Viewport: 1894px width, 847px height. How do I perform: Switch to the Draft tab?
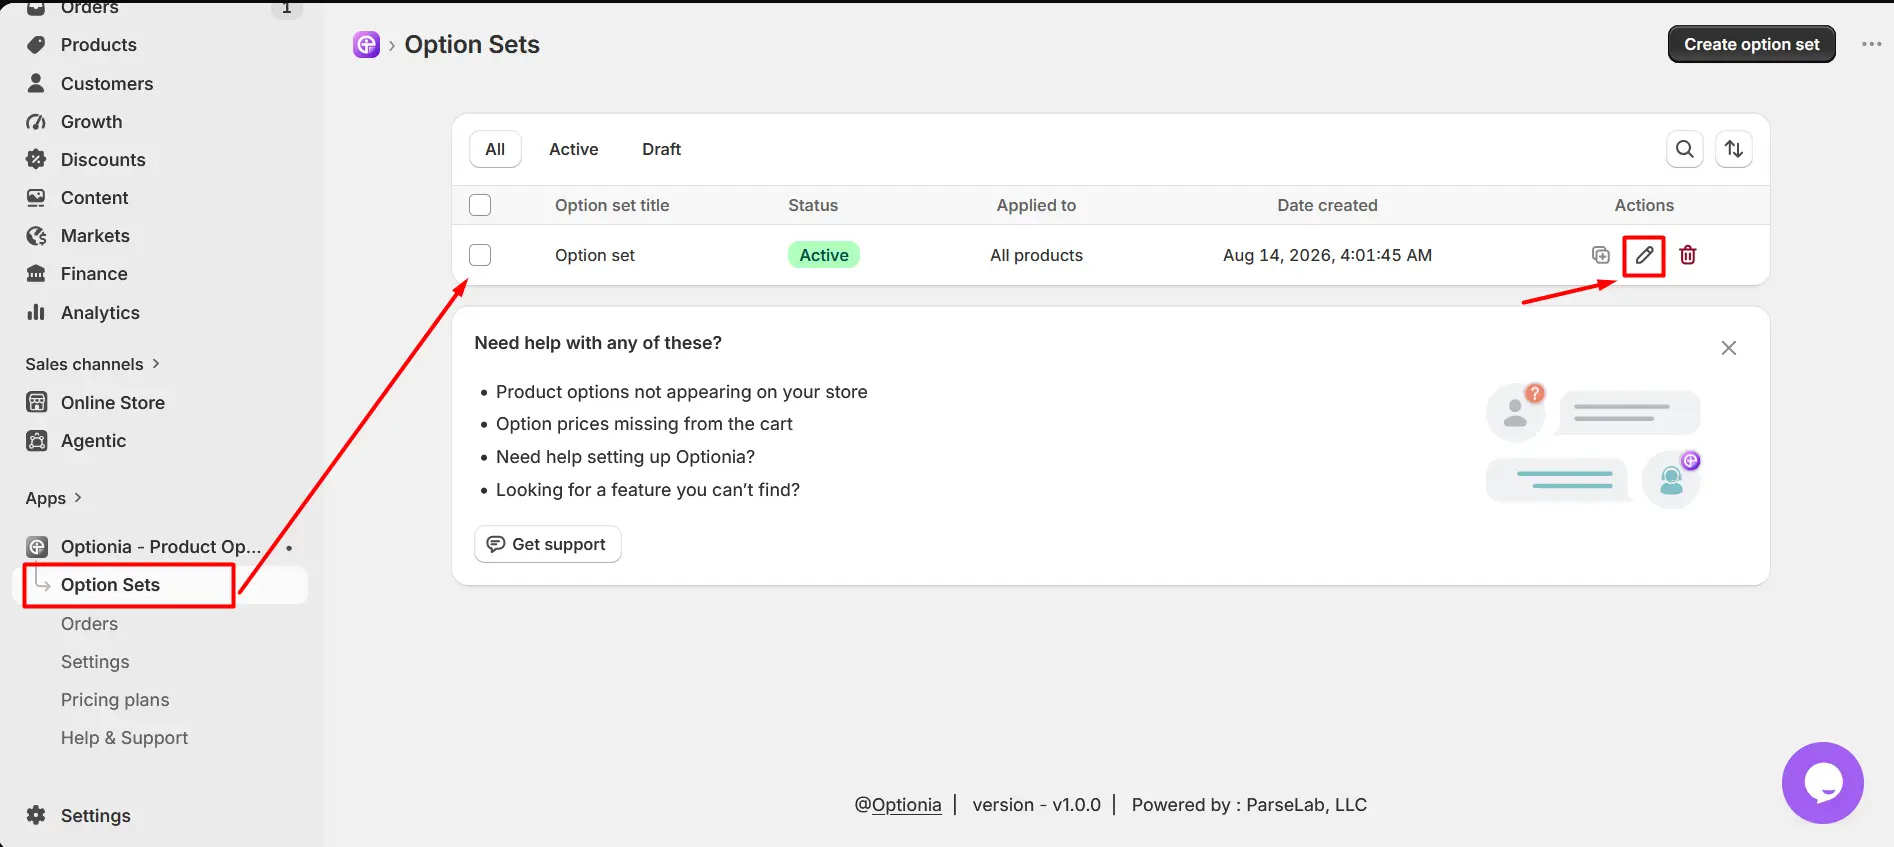click(661, 149)
